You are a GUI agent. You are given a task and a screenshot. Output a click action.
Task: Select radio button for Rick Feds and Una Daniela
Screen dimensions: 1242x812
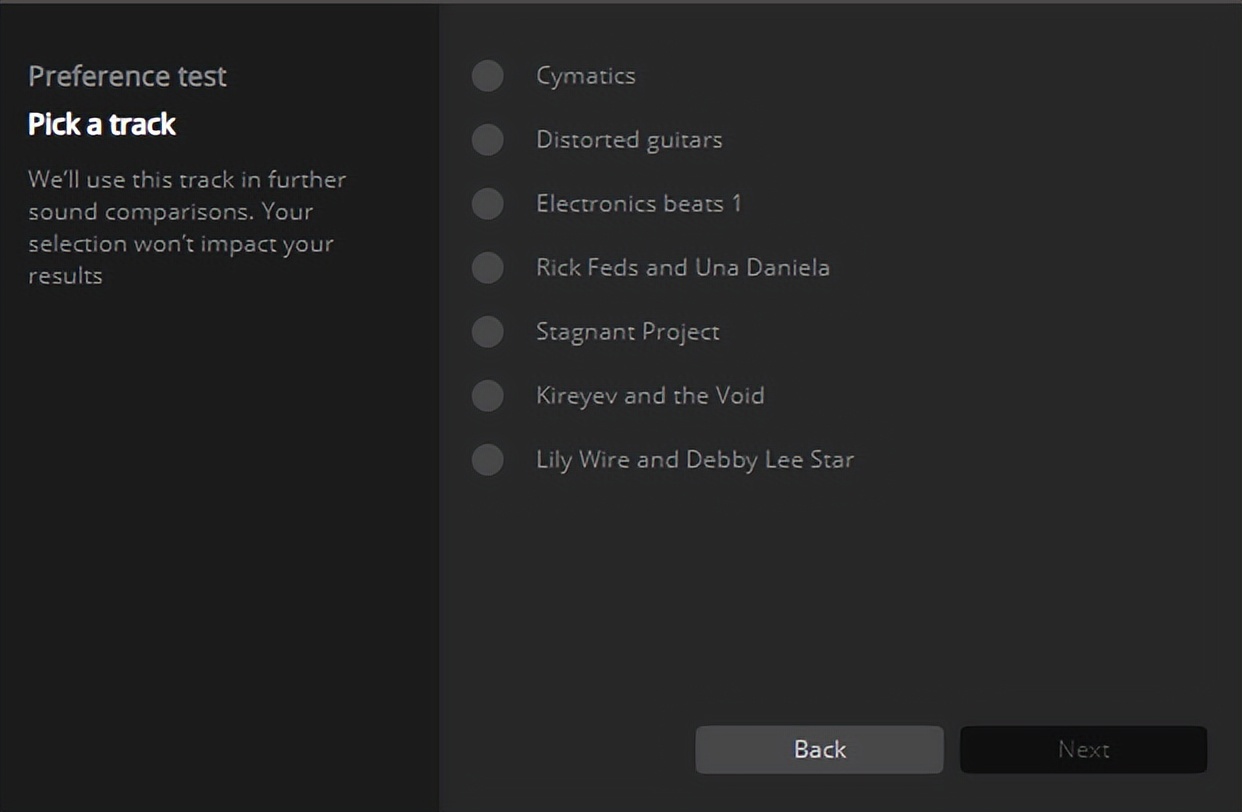click(x=487, y=268)
